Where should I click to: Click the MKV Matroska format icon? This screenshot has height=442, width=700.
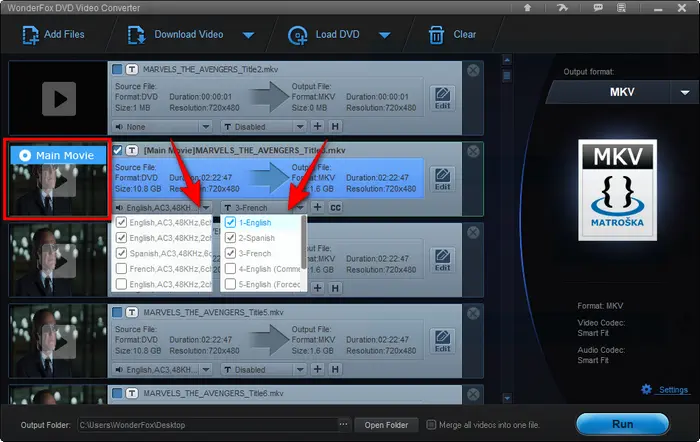(x=618, y=190)
